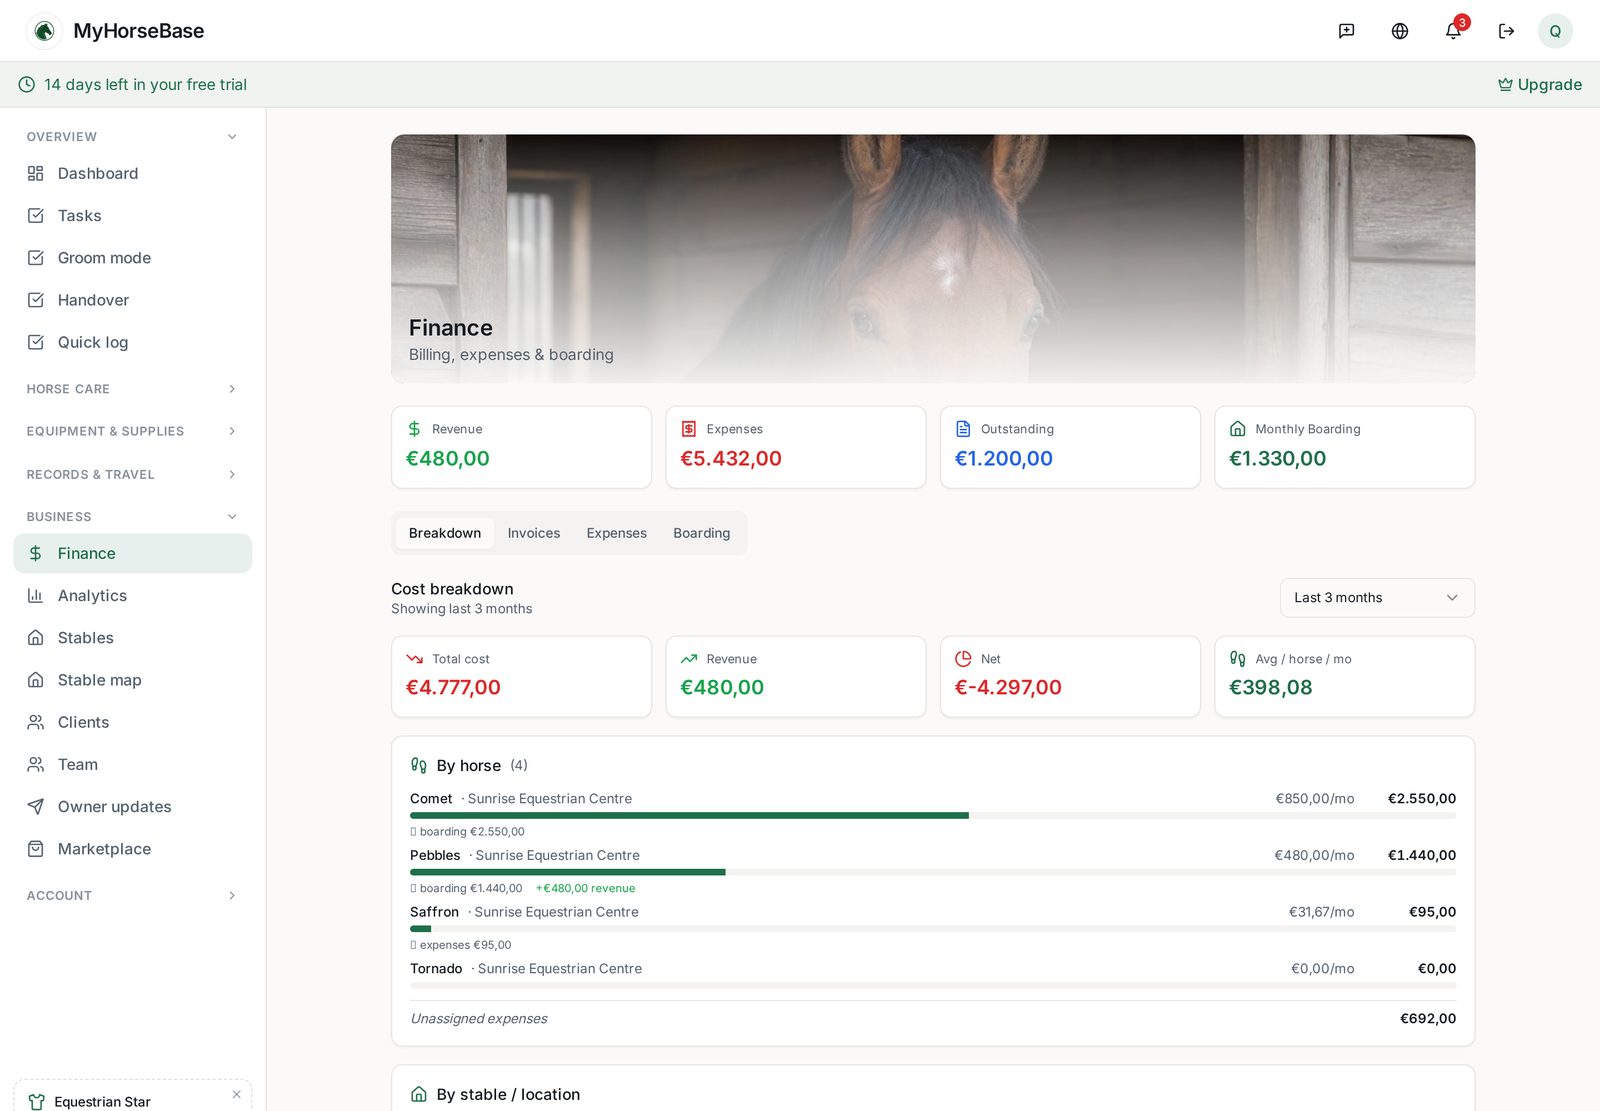Collapse the Business section
The width and height of the screenshot is (1600, 1111).
coord(232,517)
